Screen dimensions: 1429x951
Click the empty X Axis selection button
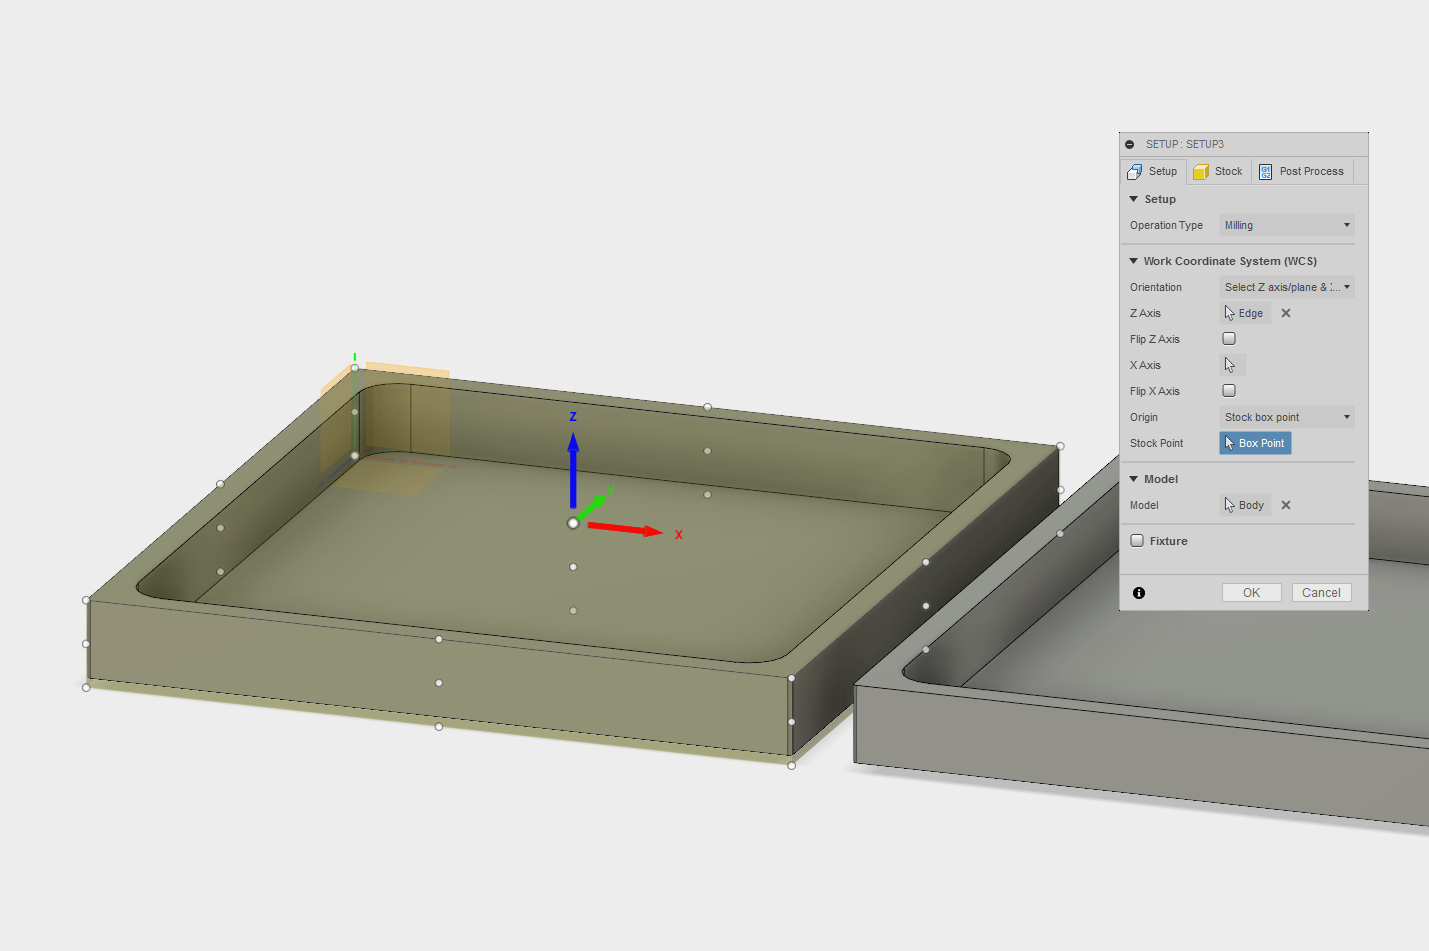(1233, 365)
